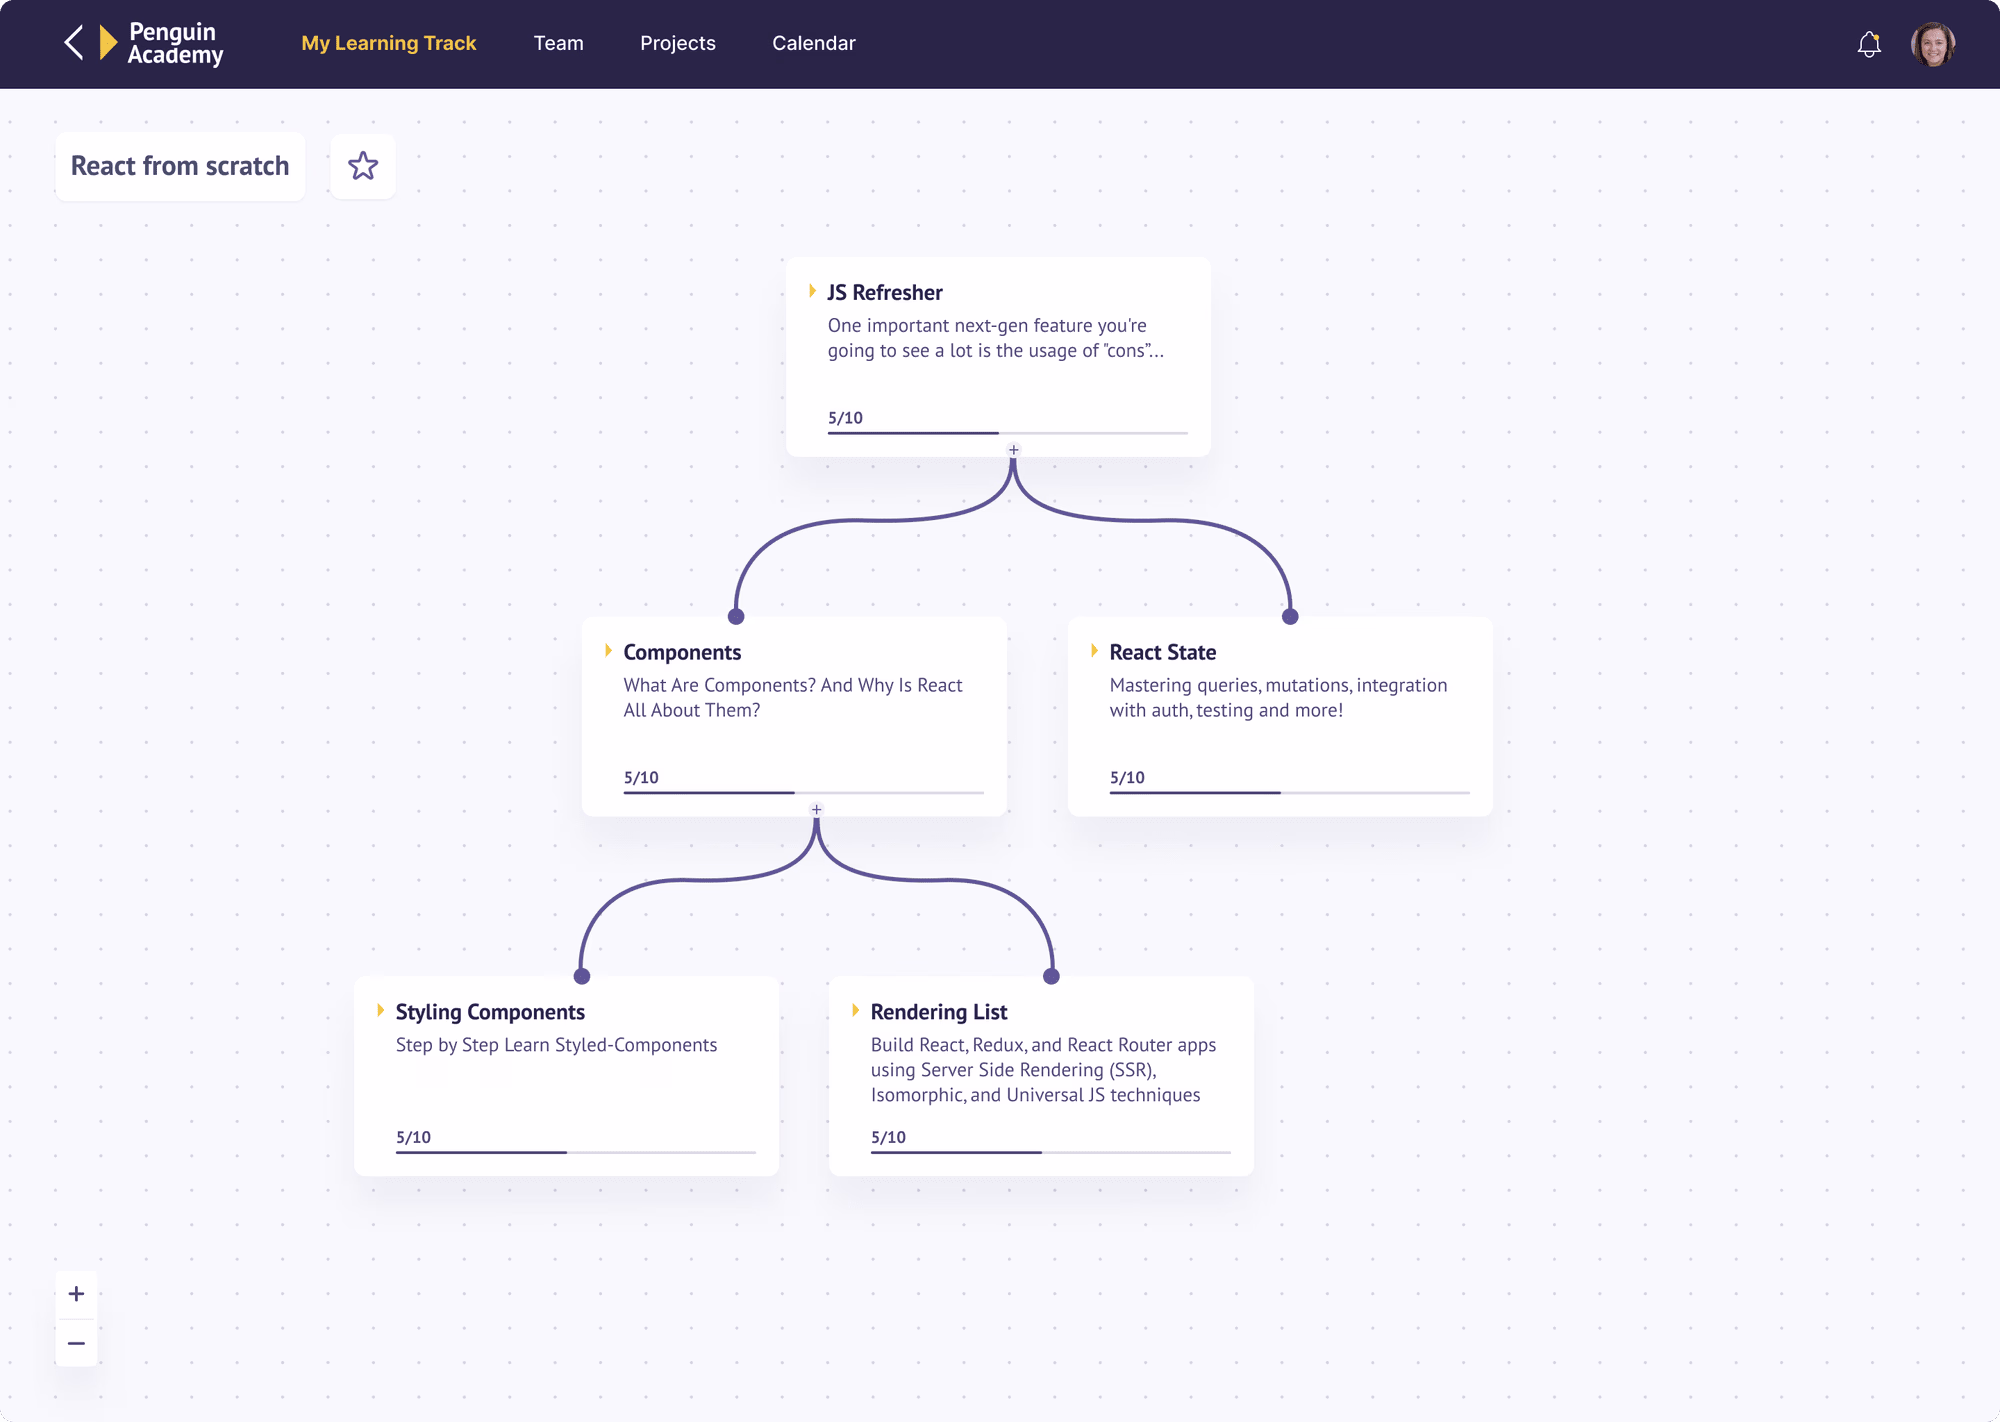Screen dimensions: 2000x1422
Task: Open the user profile avatar
Action: [1932, 44]
